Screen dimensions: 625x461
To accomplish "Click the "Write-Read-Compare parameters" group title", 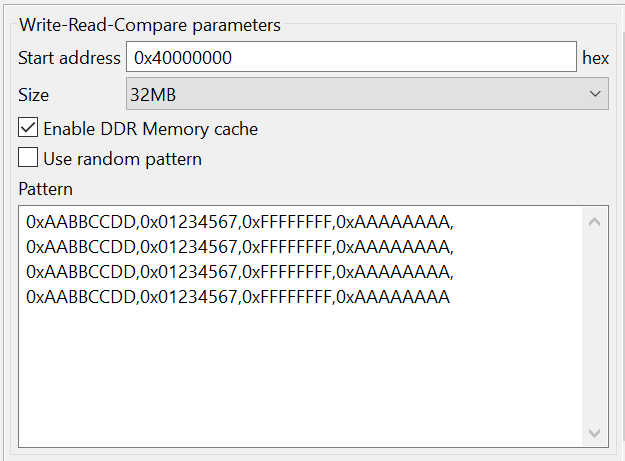I will (x=150, y=24).
